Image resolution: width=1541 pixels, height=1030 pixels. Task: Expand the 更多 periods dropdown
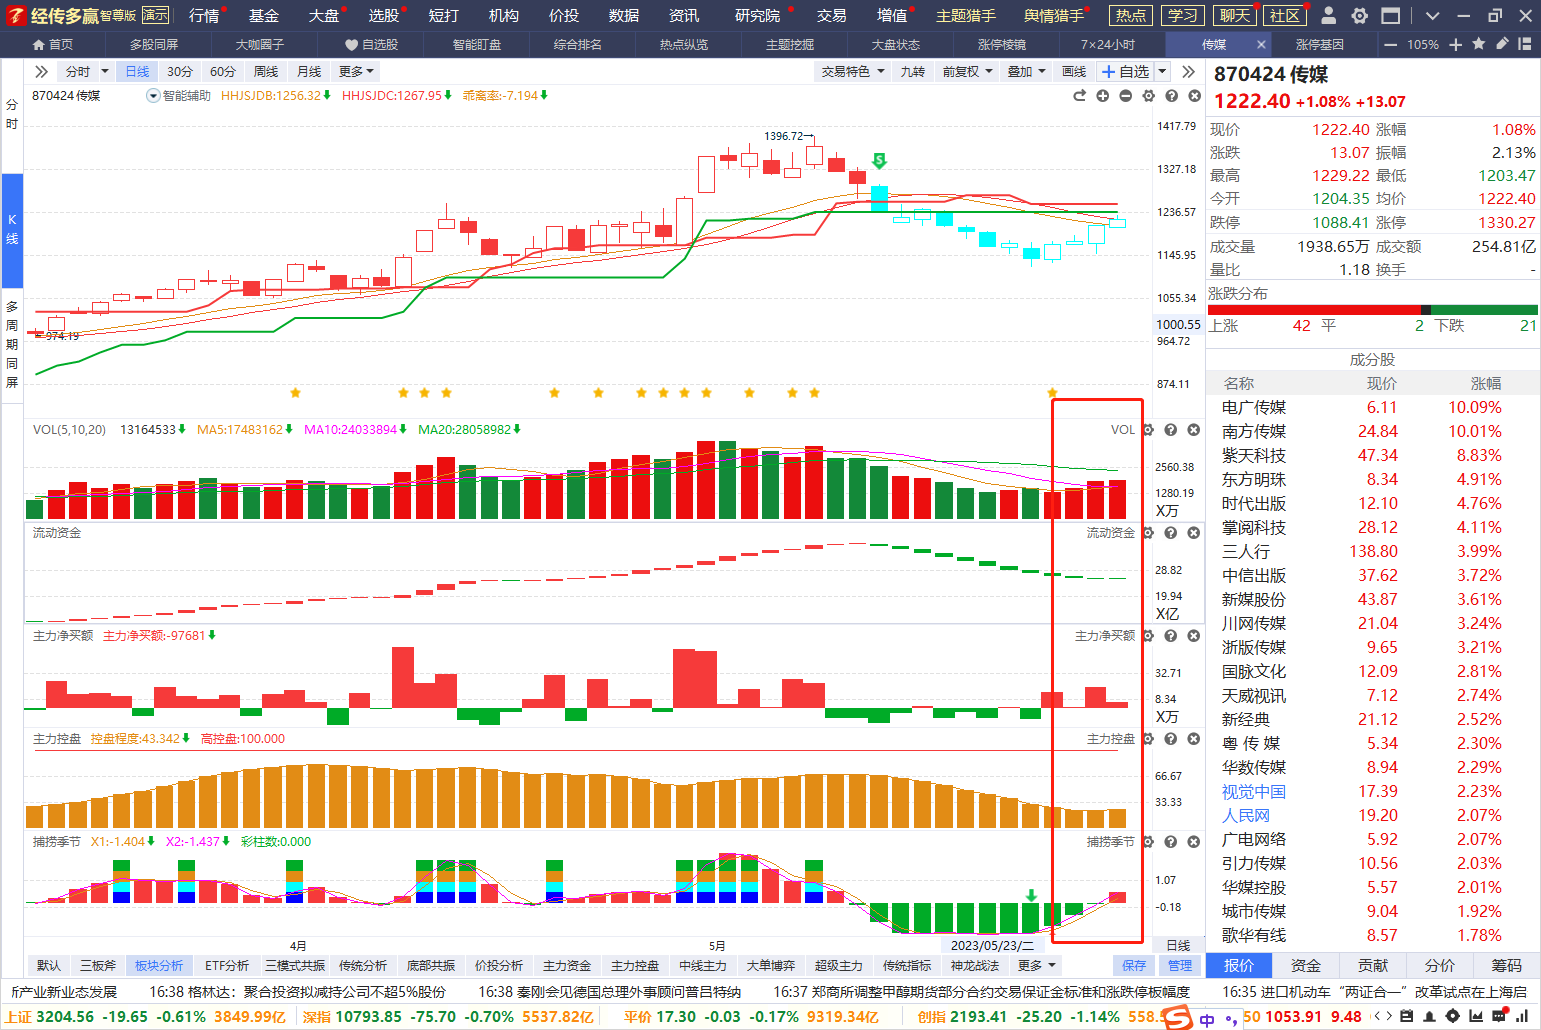[356, 72]
